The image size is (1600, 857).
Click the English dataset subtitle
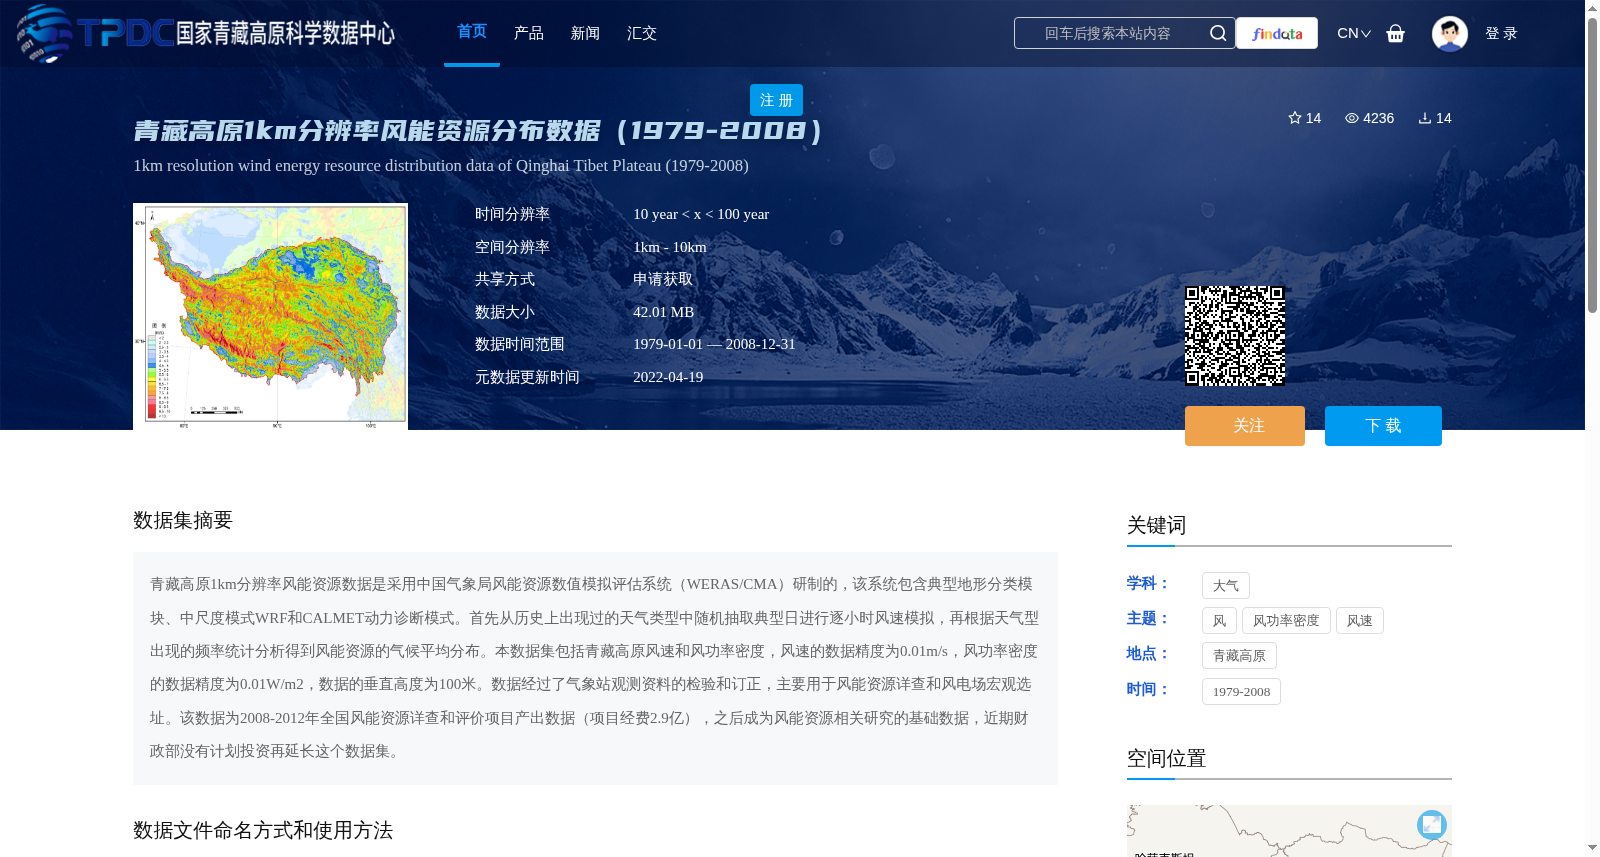pyautogui.click(x=441, y=166)
